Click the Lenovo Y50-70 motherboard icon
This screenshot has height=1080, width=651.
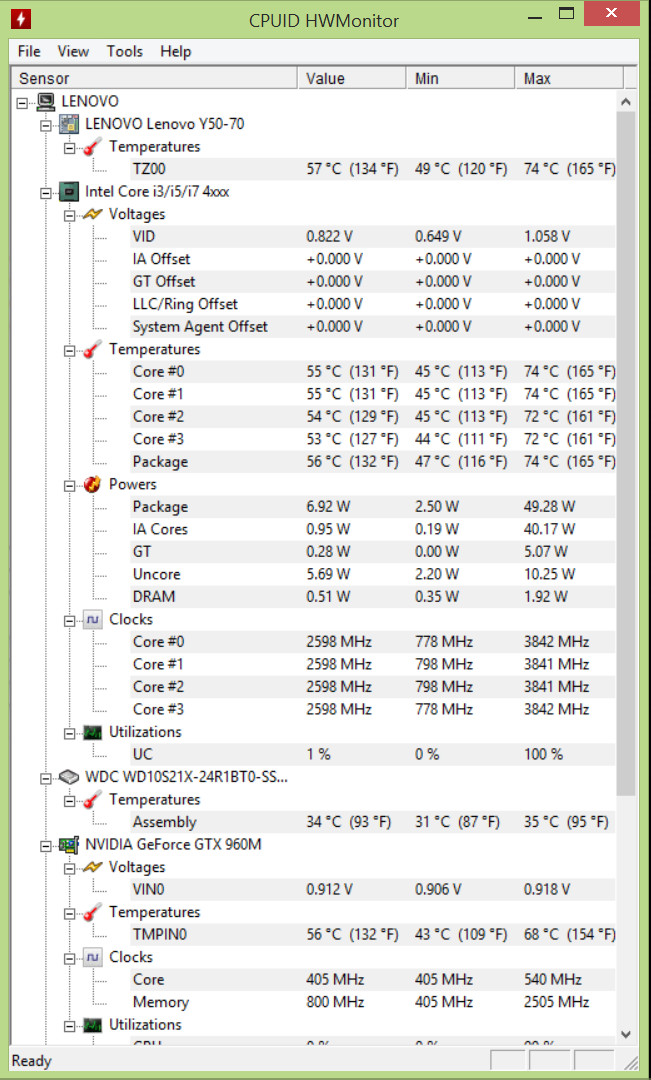[x=68, y=124]
